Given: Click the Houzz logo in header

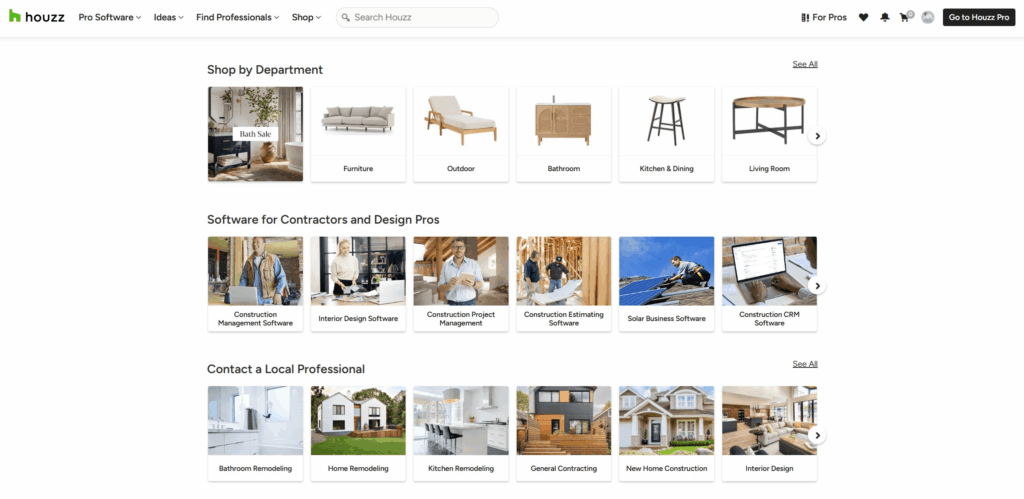Looking at the screenshot, I should (x=37, y=17).
